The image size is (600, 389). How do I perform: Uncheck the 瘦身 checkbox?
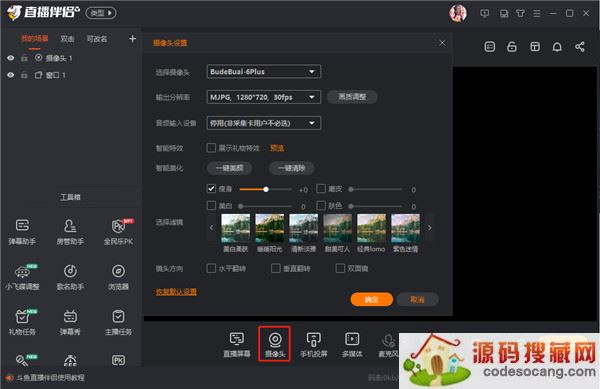pos(211,189)
